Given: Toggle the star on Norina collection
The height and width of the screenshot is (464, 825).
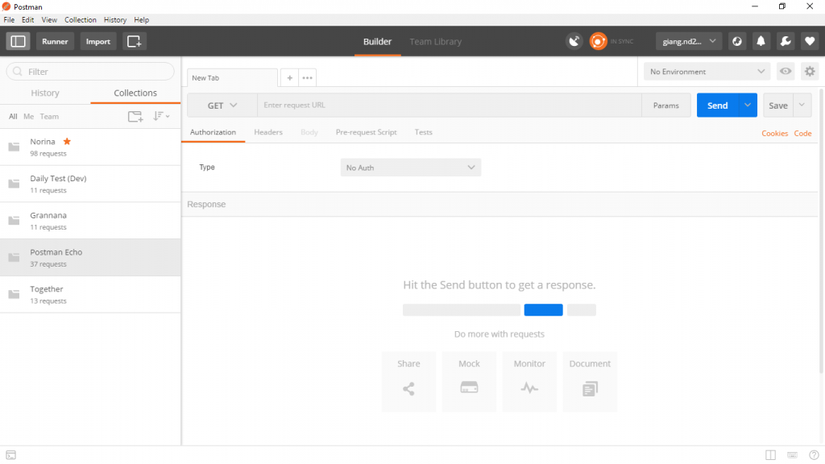Looking at the screenshot, I should pos(67,142).
